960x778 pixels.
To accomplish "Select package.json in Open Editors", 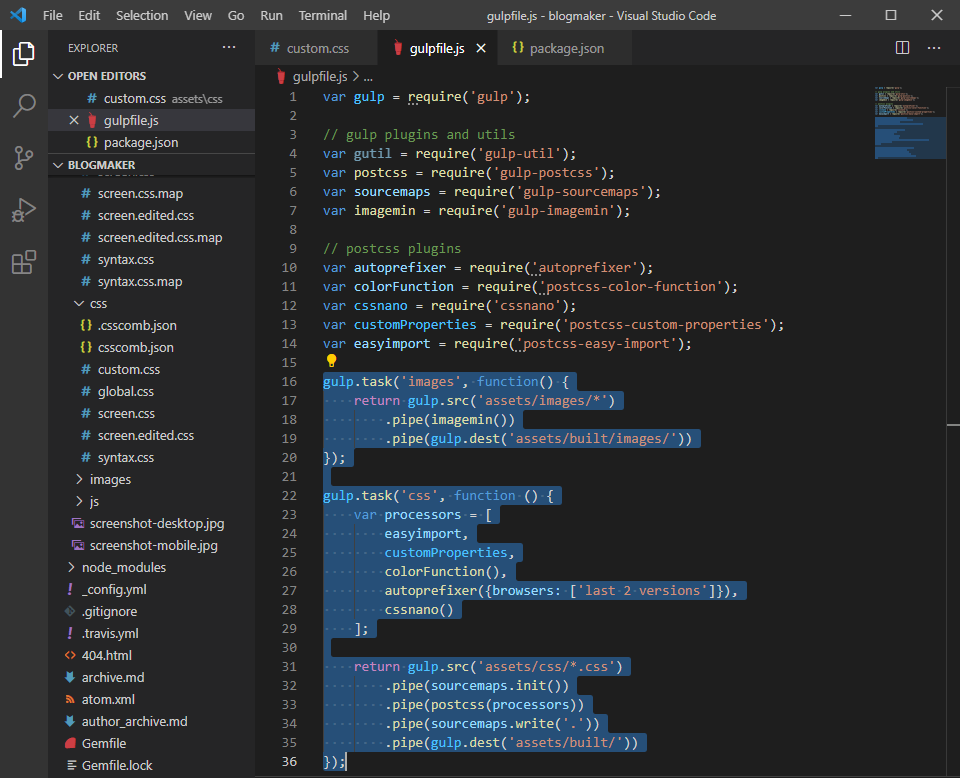I will [151, 142].
